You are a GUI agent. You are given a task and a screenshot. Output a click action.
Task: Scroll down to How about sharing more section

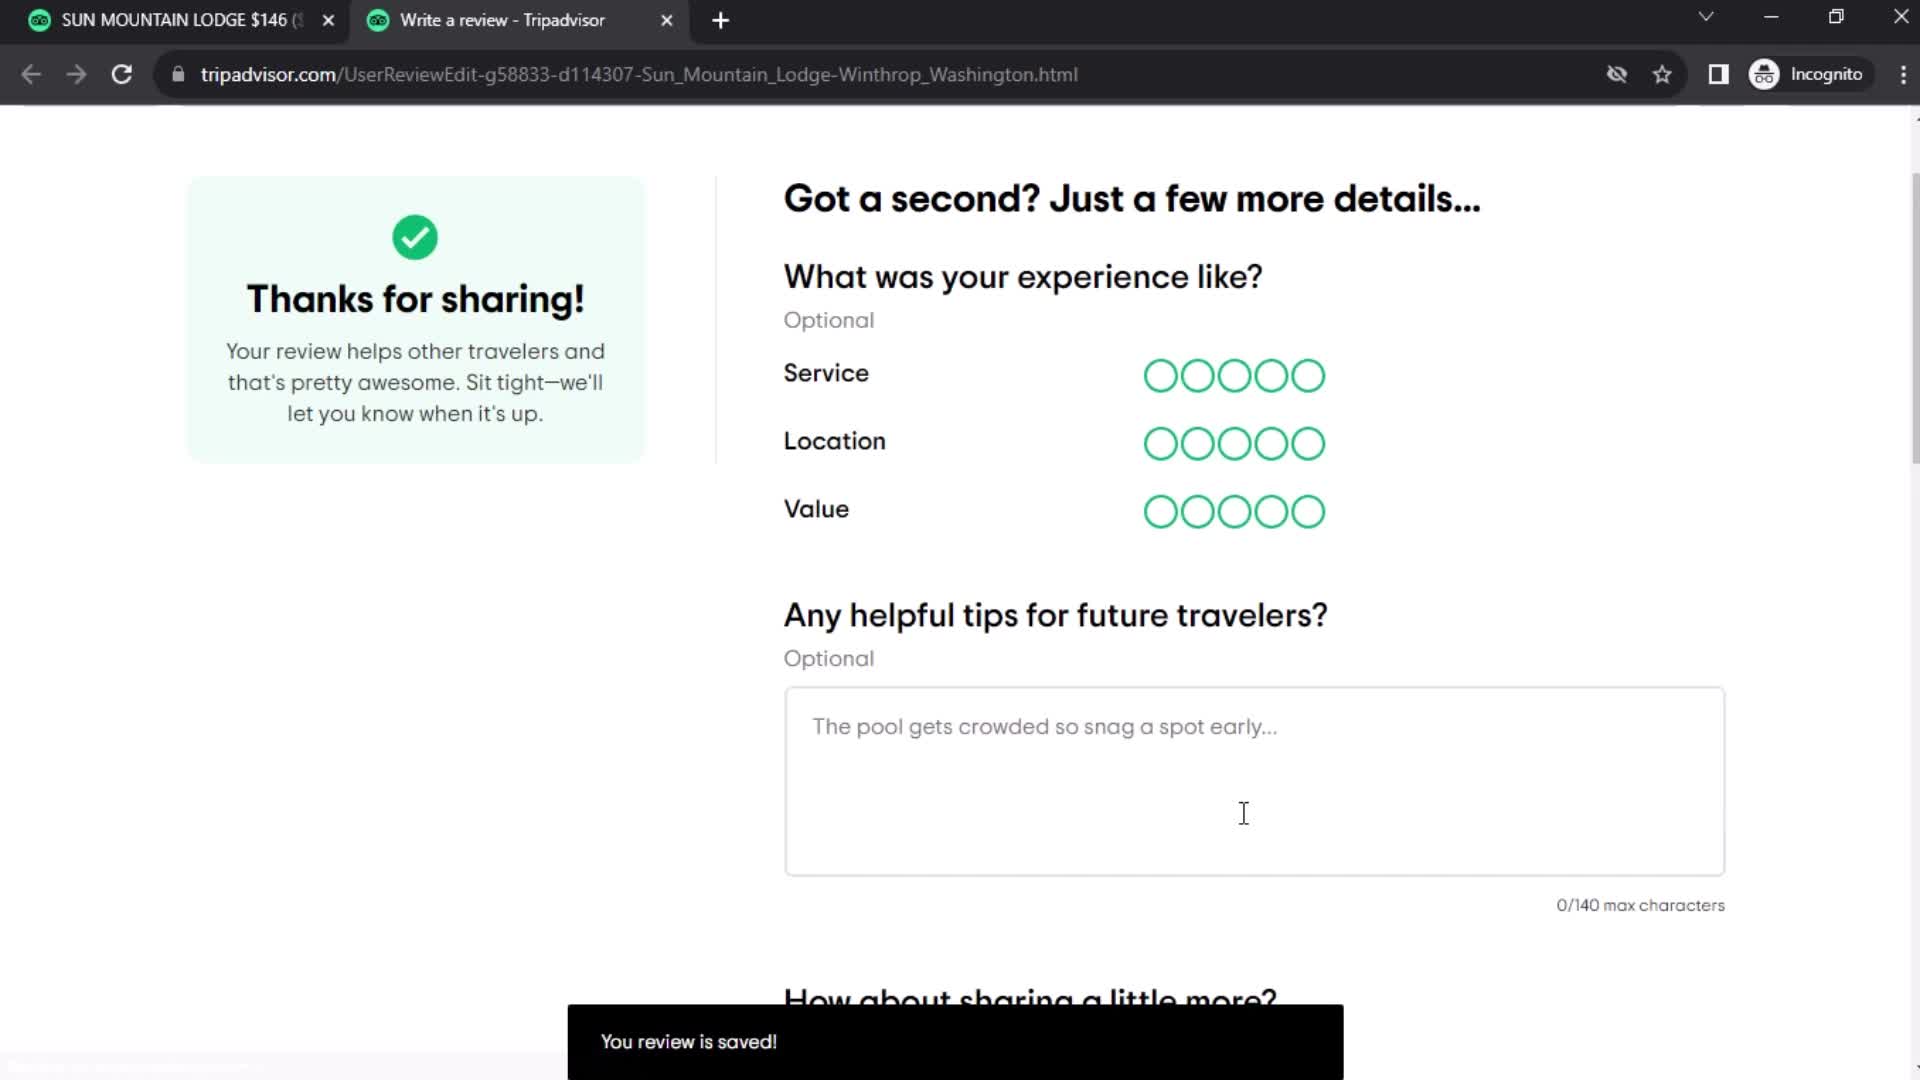pos(1029,997)
